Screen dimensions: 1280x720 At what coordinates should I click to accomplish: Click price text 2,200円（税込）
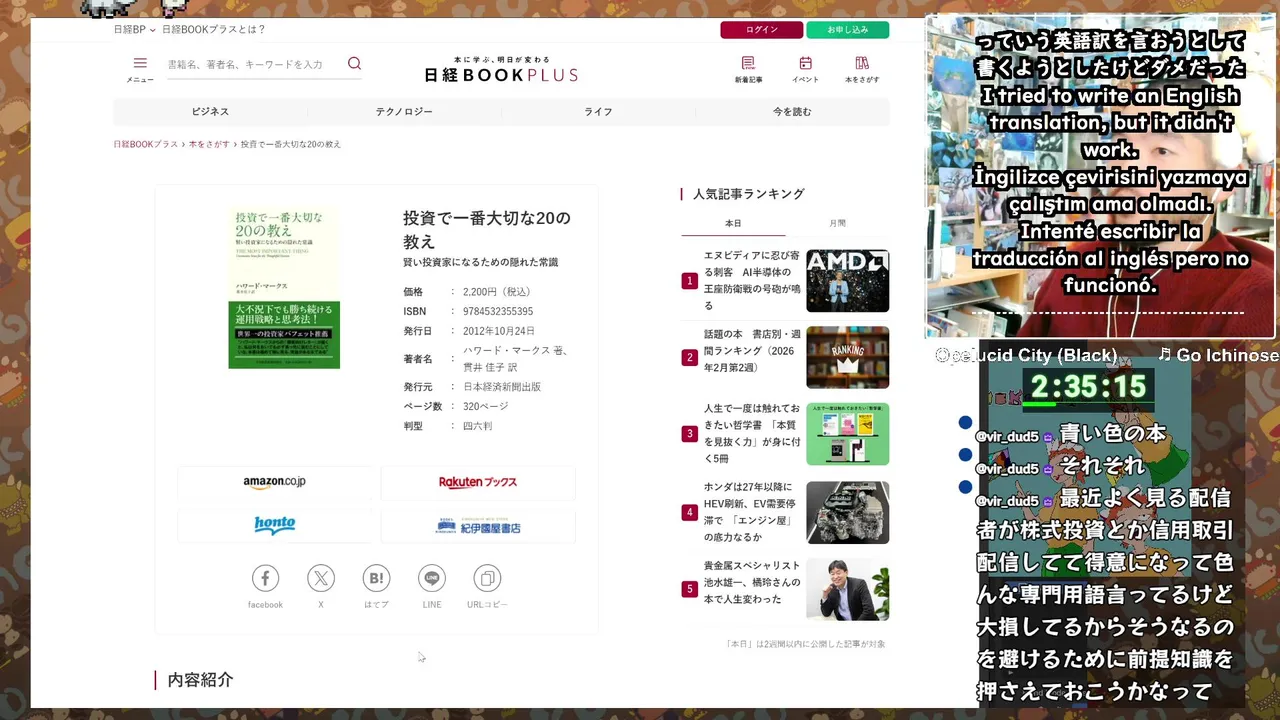(x=497, y=292)
